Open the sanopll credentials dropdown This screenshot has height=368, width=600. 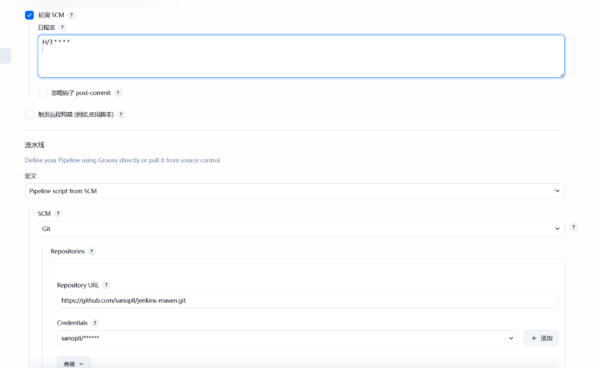coord(287,338)
